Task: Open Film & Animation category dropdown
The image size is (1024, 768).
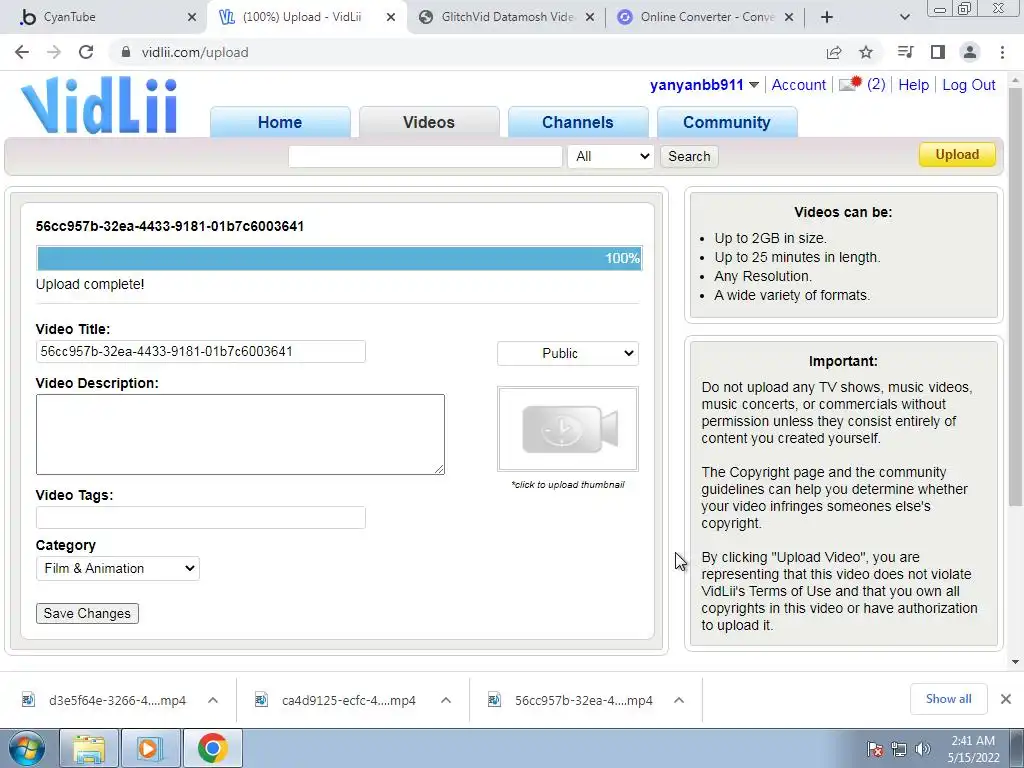Action: point(118,568)
